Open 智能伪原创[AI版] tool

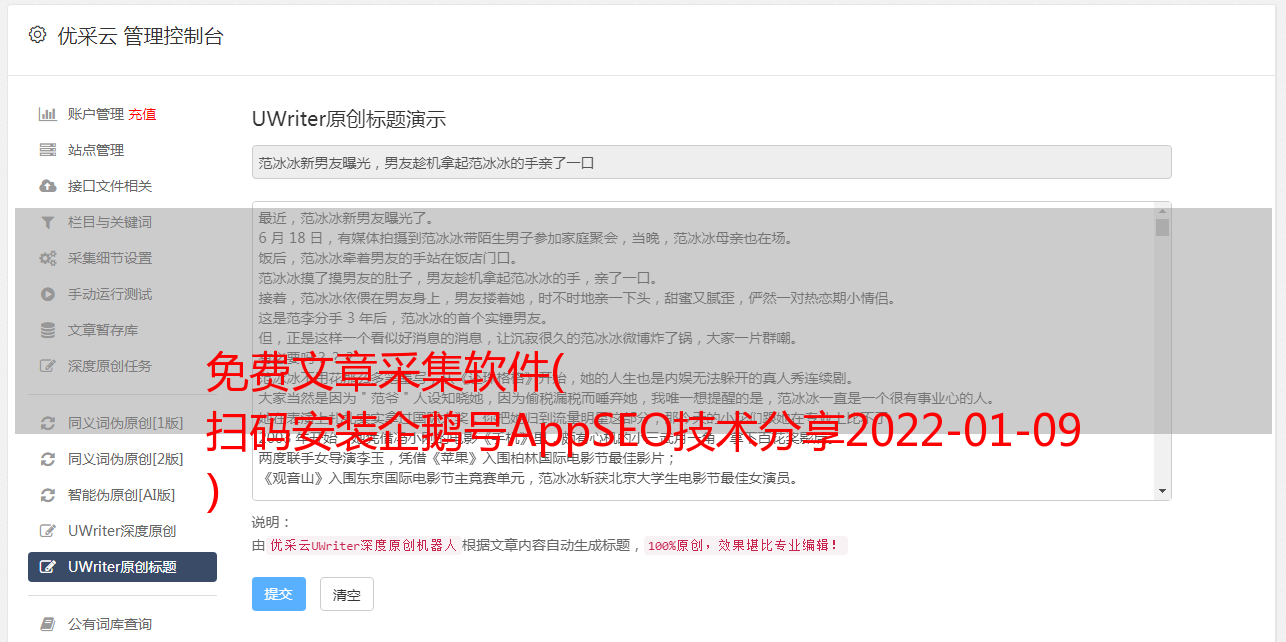pyautogui.click(x=122, y=495)
